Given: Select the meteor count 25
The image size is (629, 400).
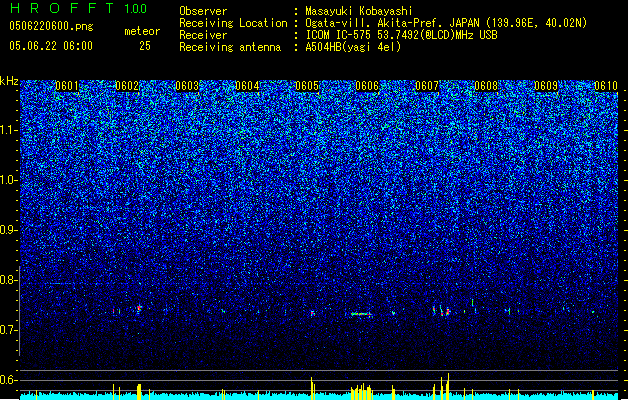Looking at the screenshot, I should point(145,46).
